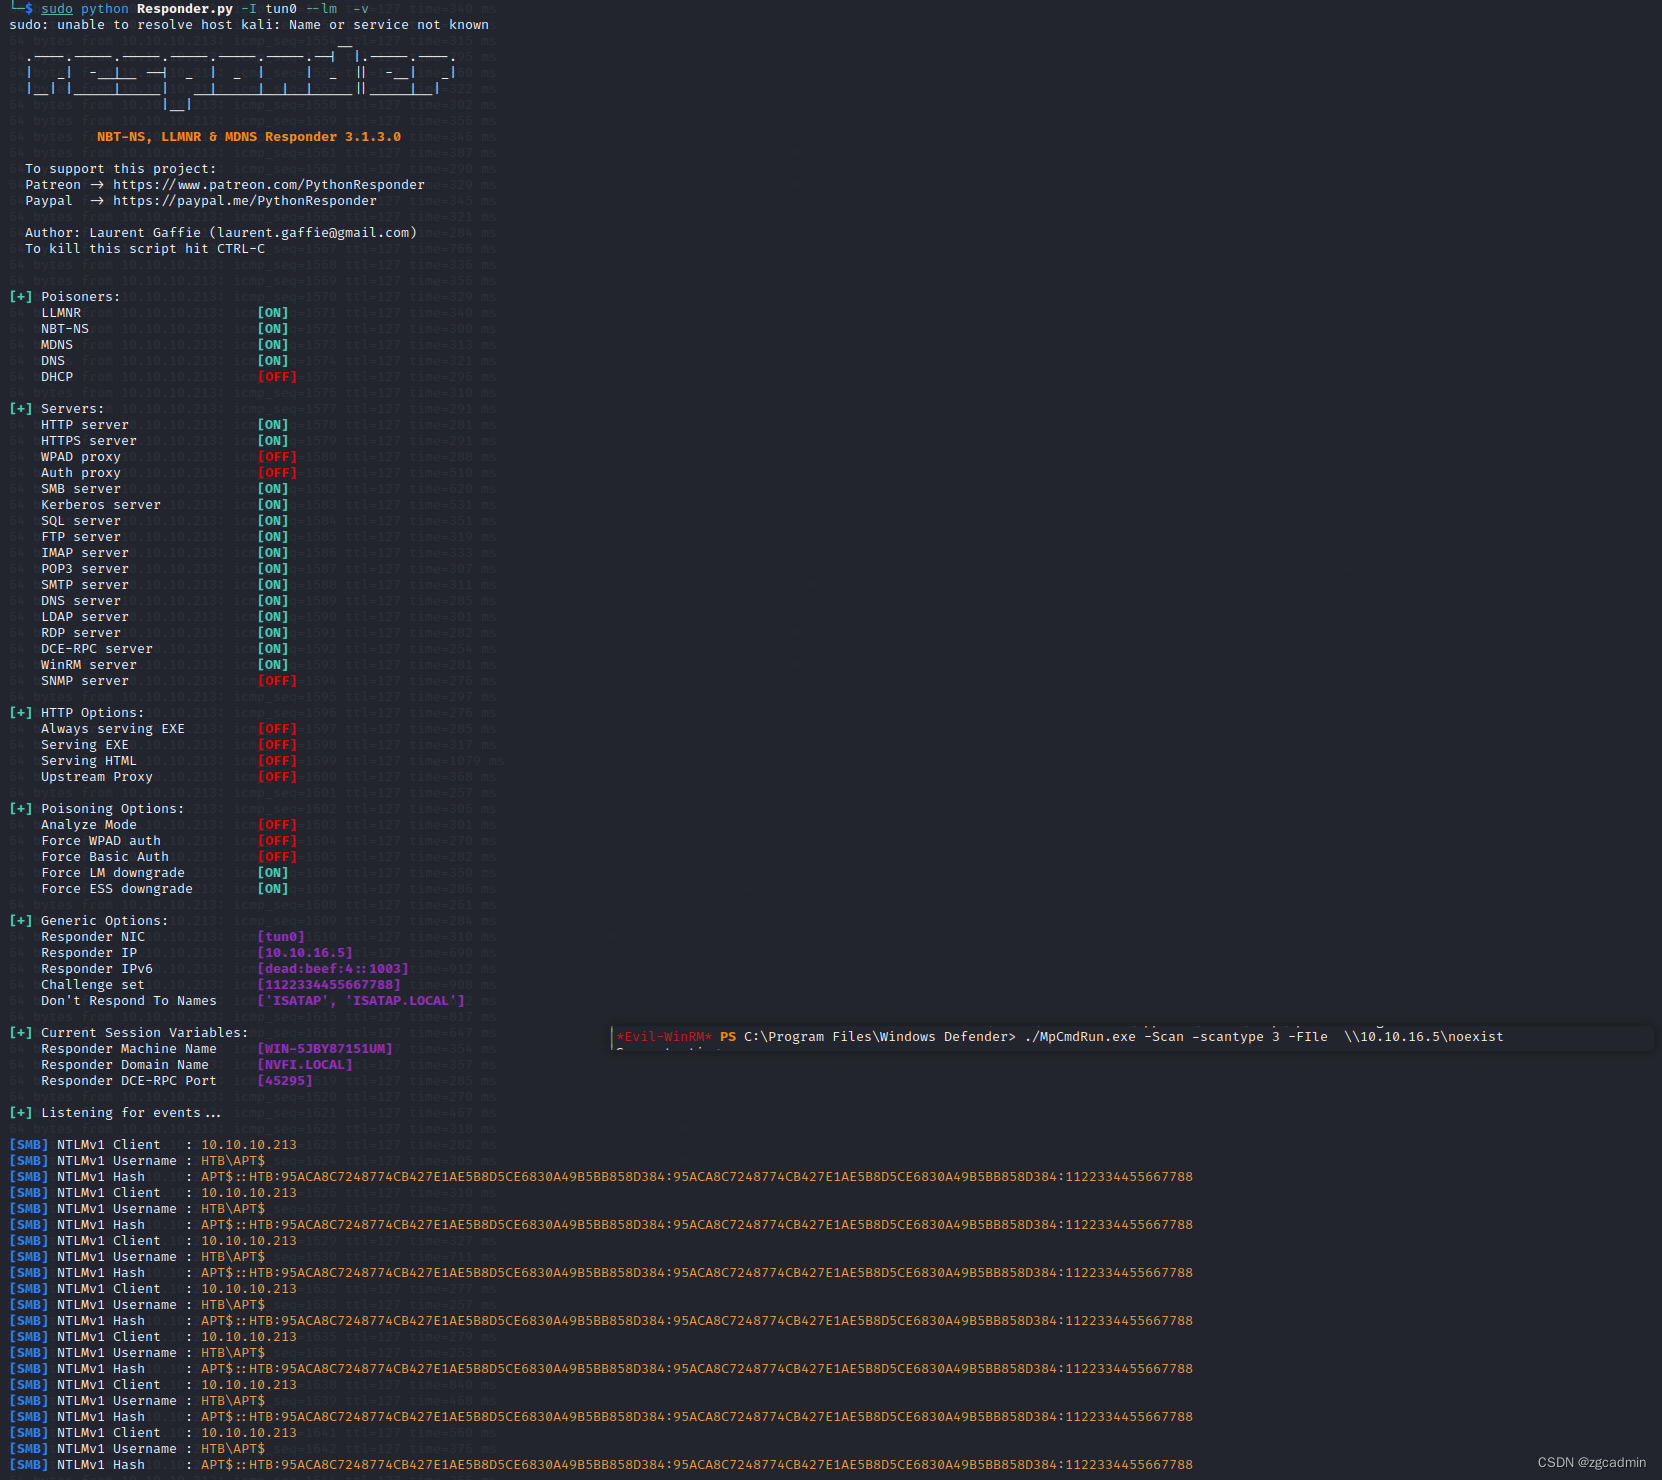Click the [ON] status beside POP3 server
1662x1480 pixels.
point(273,569)
